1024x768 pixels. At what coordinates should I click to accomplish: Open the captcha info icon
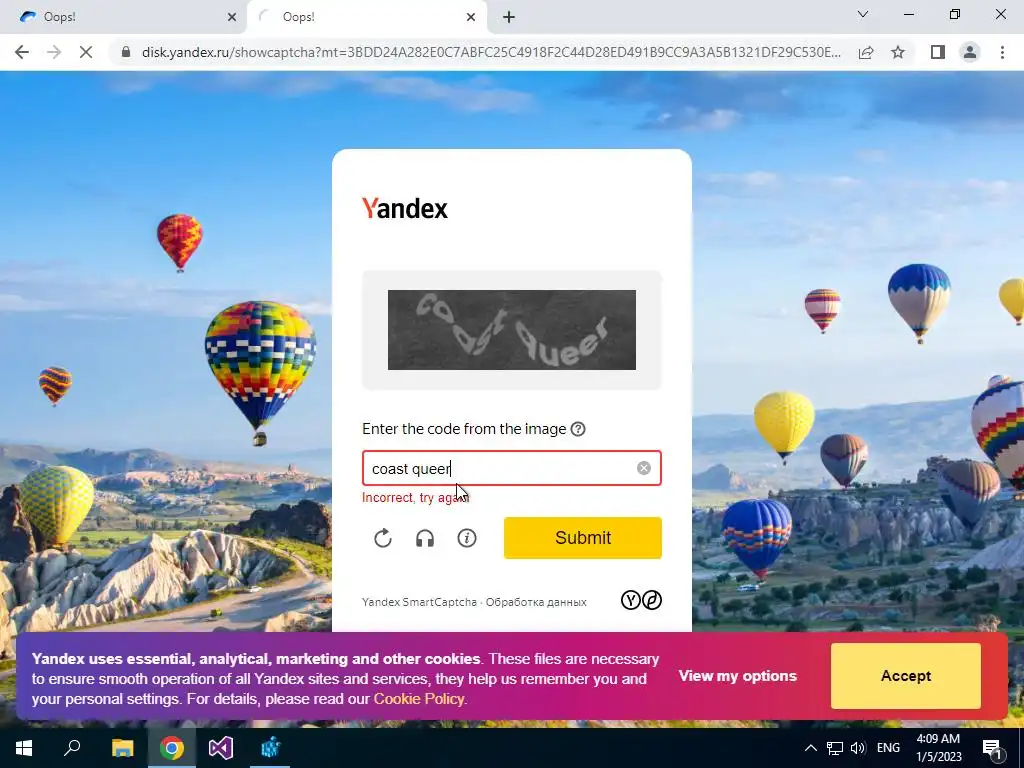[x=467, y=538]
